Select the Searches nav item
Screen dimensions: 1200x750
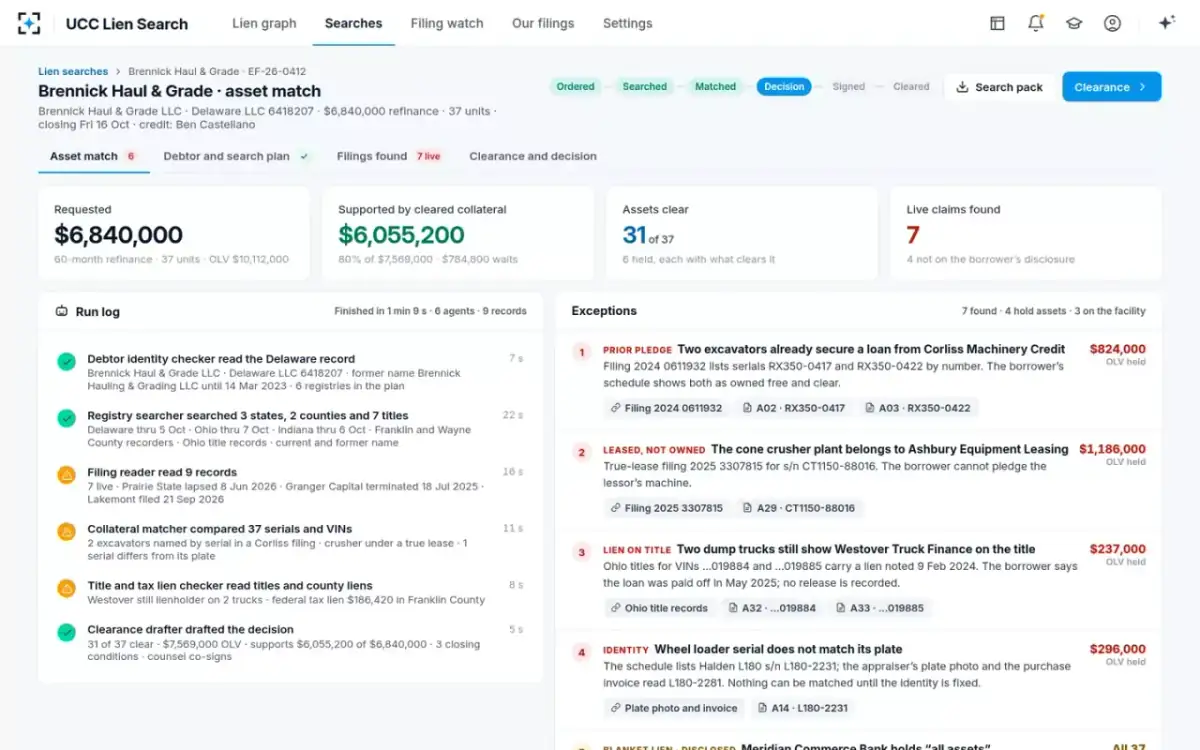353,23
